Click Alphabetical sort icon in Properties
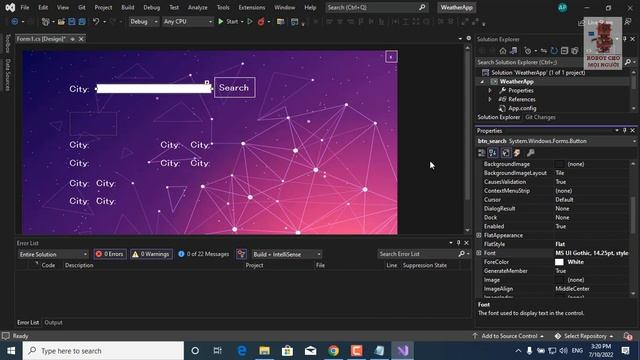The image size is (640, 360). click(493, 153)
